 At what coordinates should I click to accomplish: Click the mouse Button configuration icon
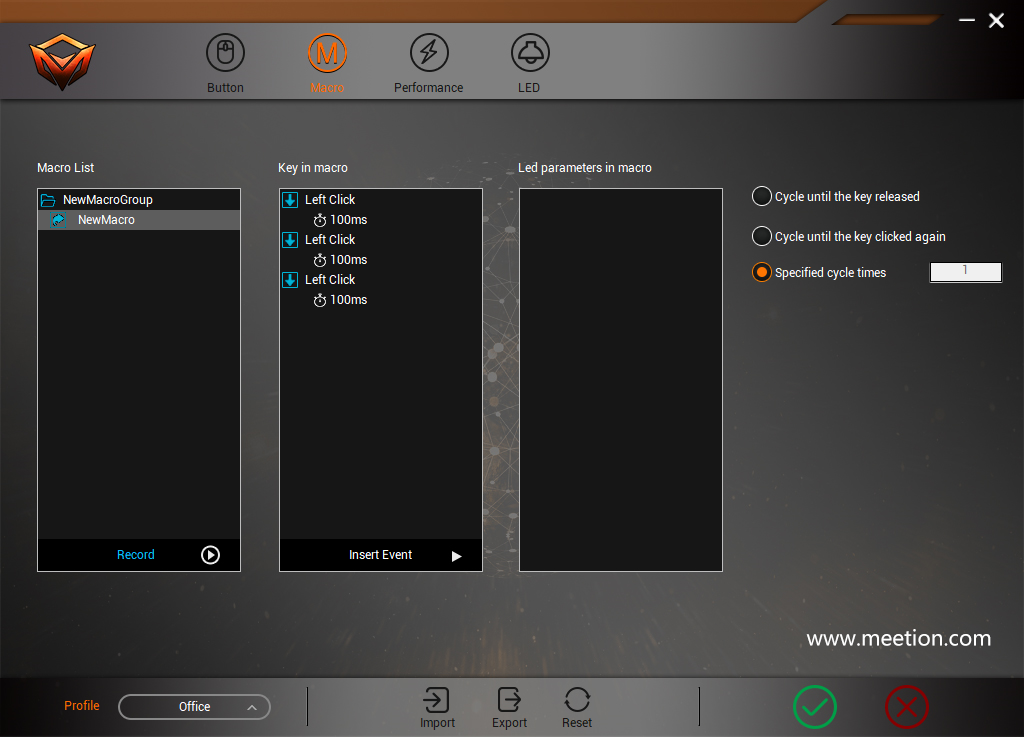click(224, 51)
